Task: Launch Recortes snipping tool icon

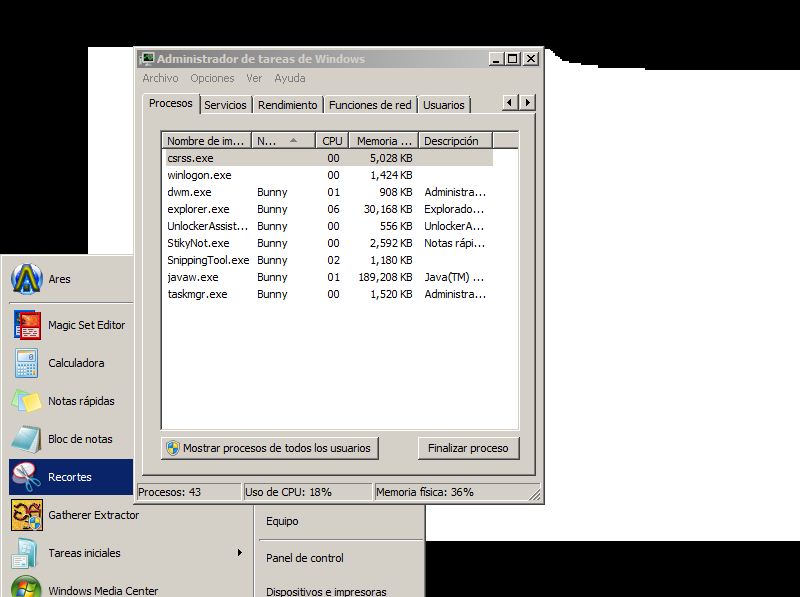Action: tap(26, 477)
